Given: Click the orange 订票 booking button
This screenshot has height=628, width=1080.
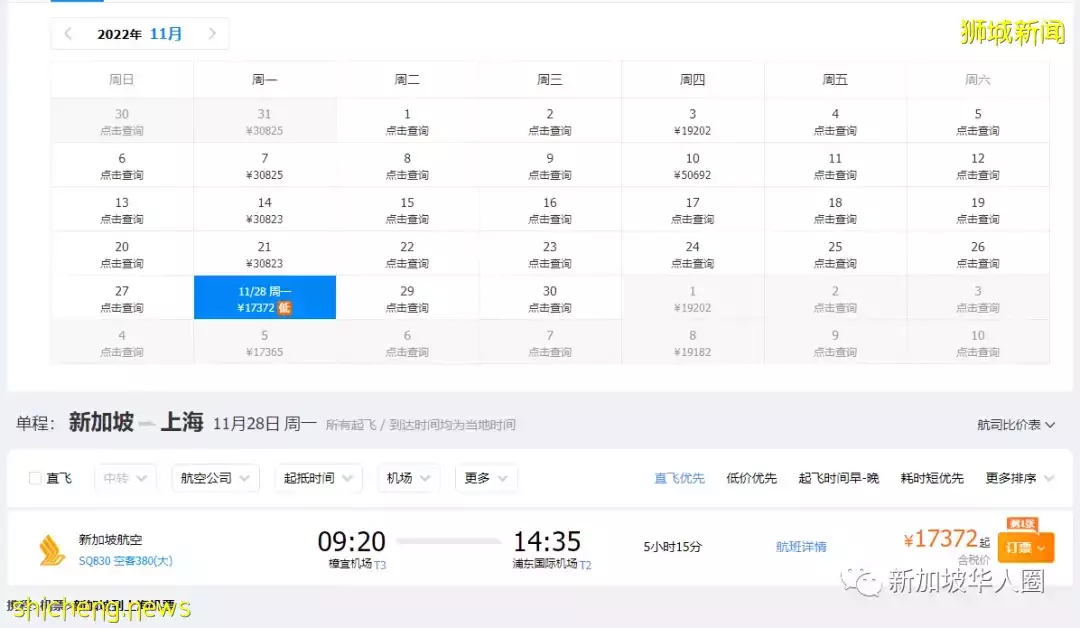Looking at the screenshot, I should click(x=1025, y=548).
